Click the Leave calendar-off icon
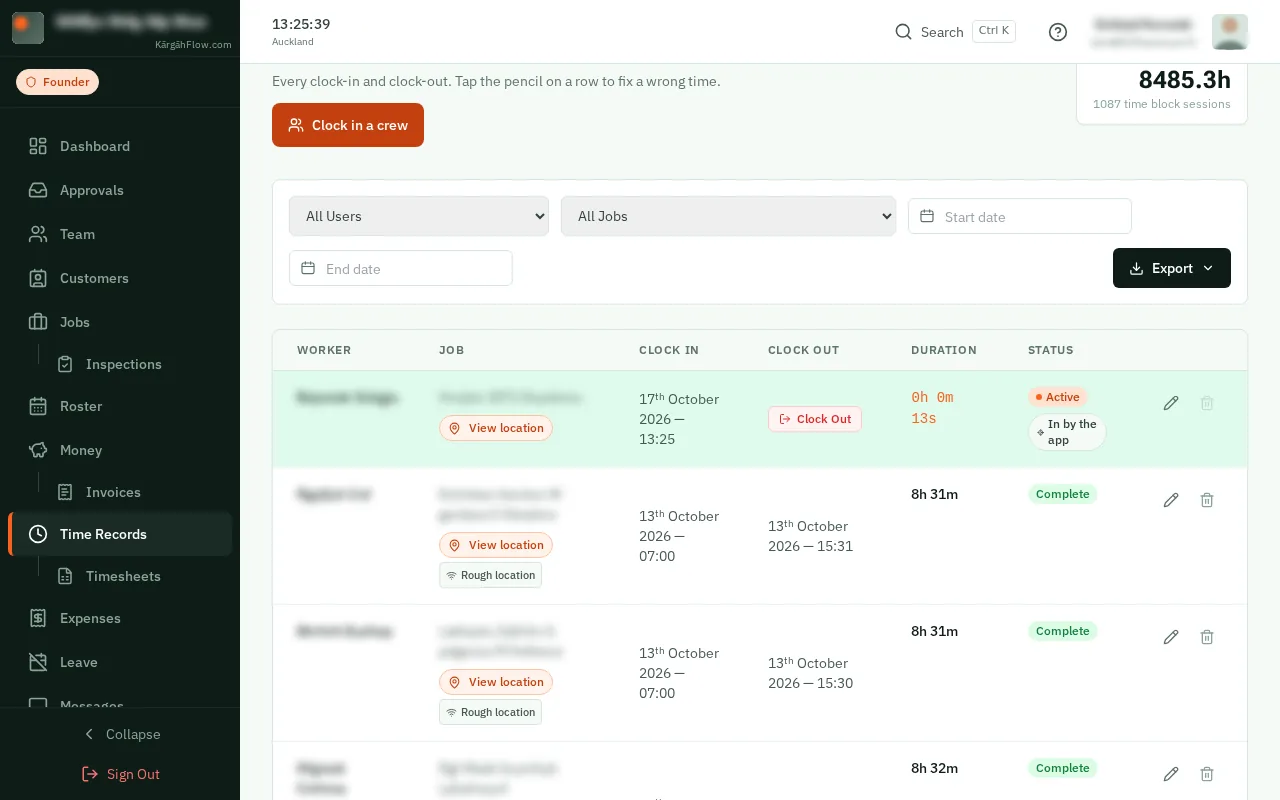Viewport: 1280px width, 800px height. (38, 662)
